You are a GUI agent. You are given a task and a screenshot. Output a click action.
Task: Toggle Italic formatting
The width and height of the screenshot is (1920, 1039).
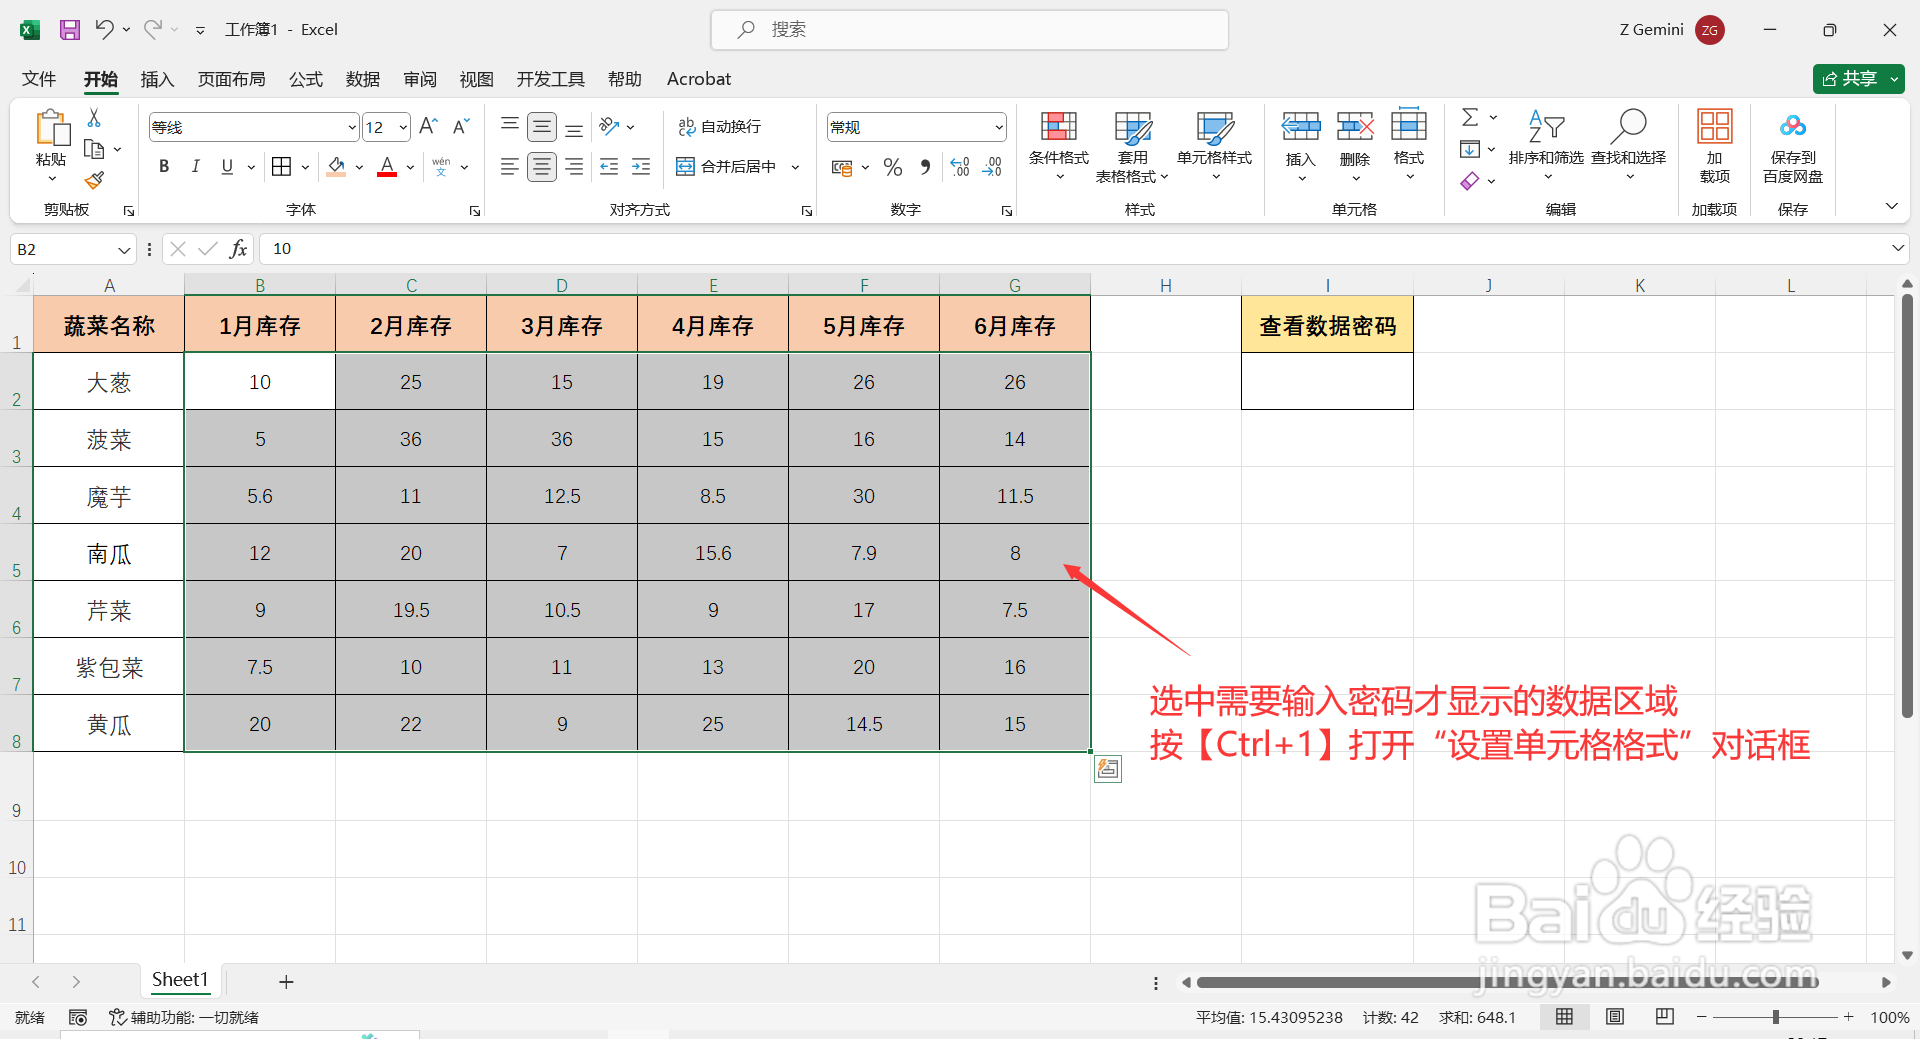[196, 167]
